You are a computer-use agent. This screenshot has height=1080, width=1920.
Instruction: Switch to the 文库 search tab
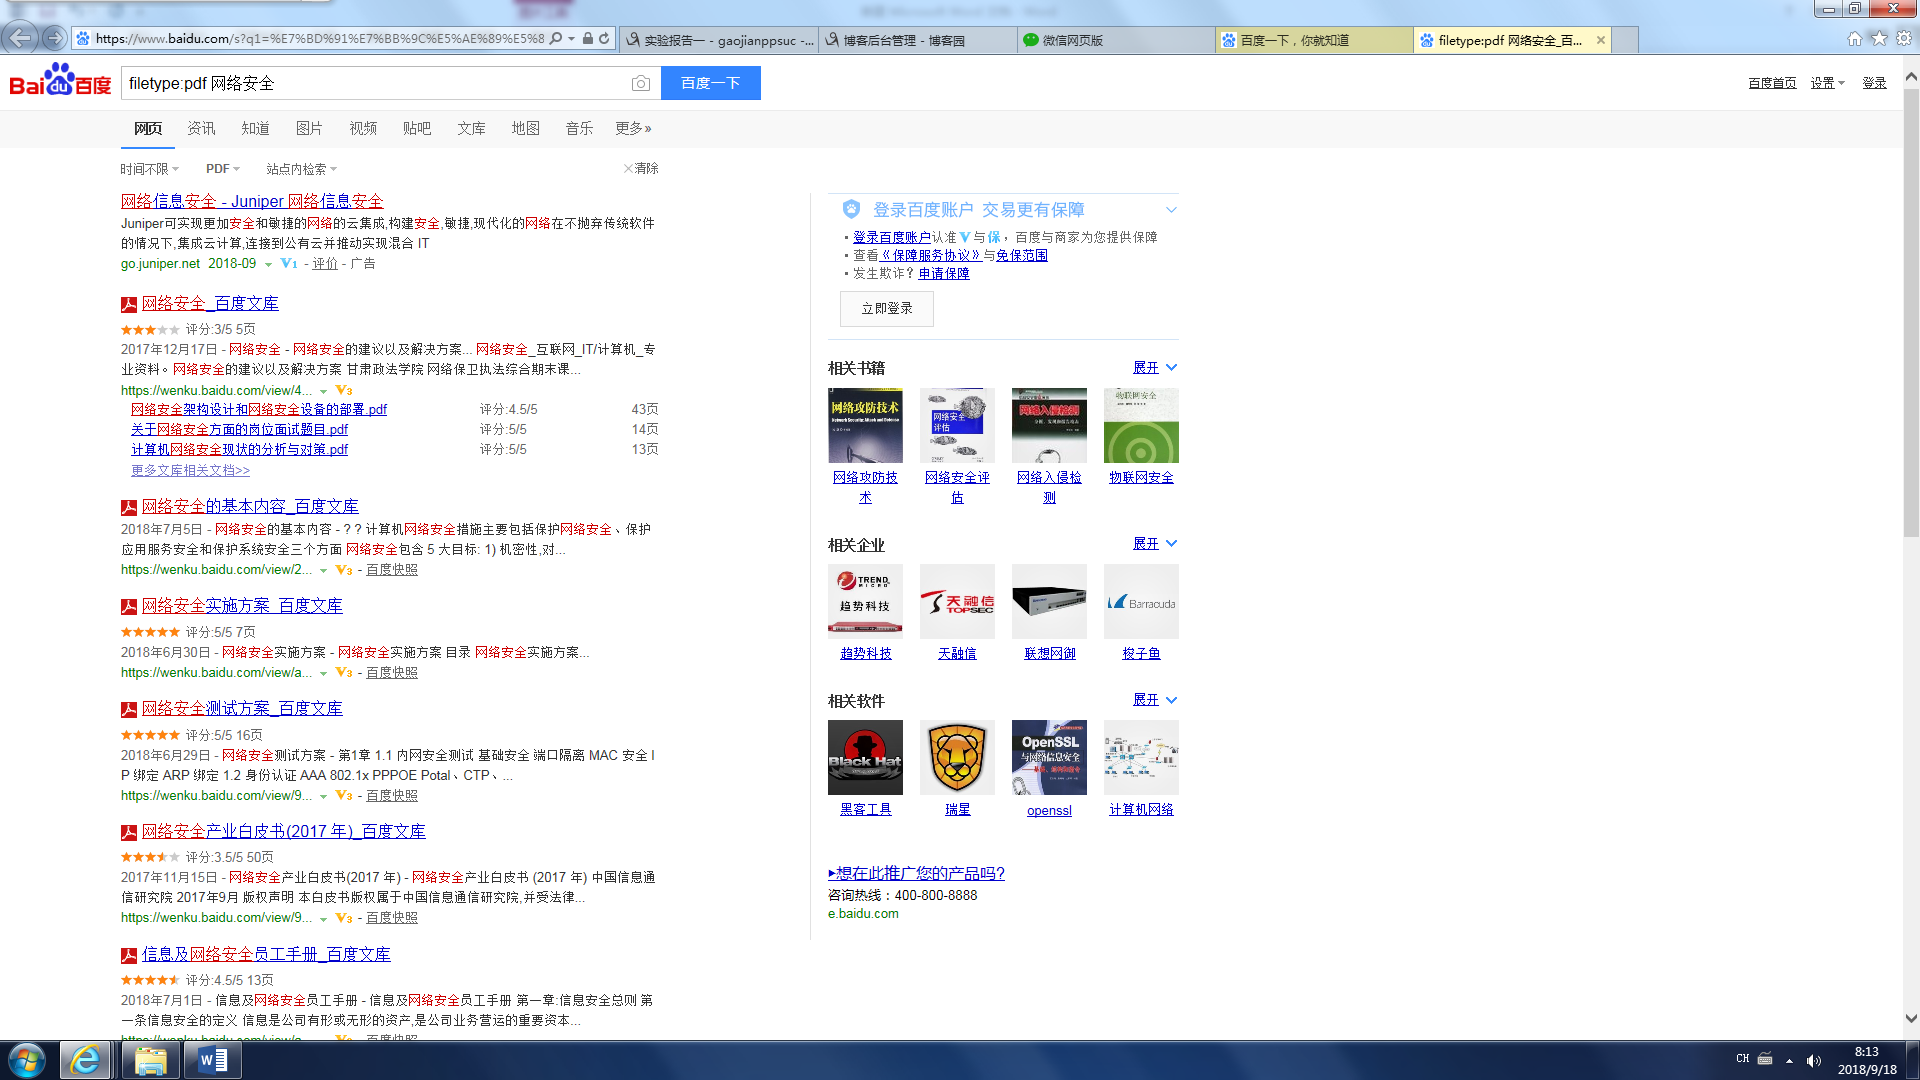tap(471, 128)
